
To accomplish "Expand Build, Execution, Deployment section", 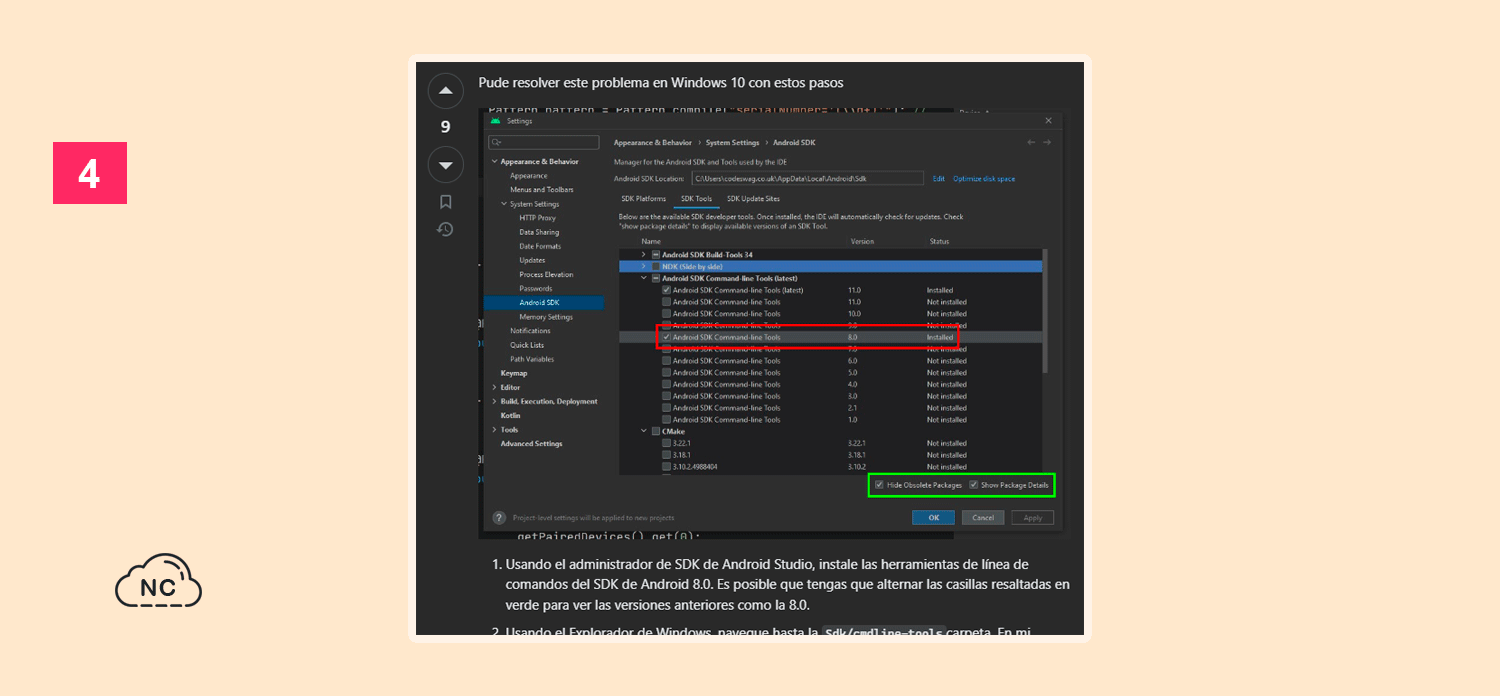I will (x=494, y=401).
